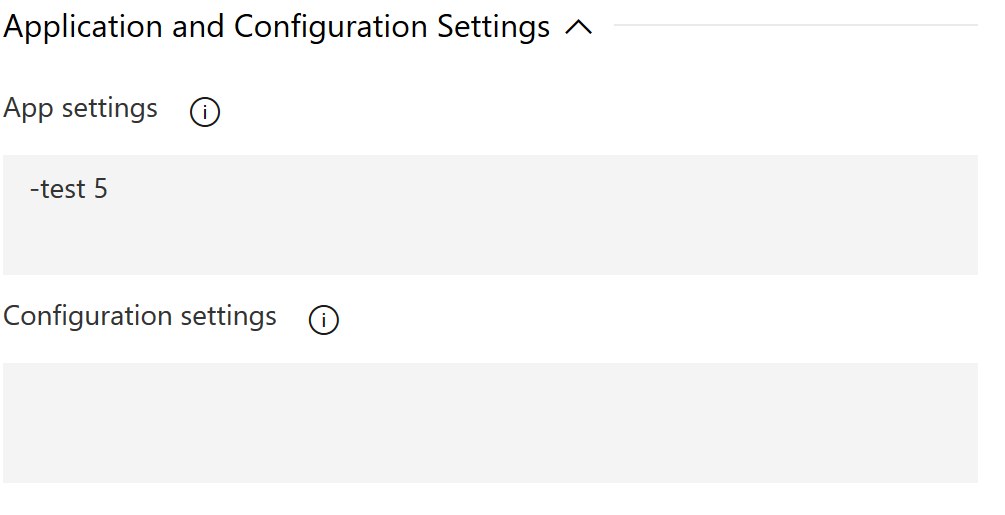This screenshot has height=515, width=1005.
Task: Focus the Configuration settings text box
Action: pyautogui.click(x=490, y=422)
